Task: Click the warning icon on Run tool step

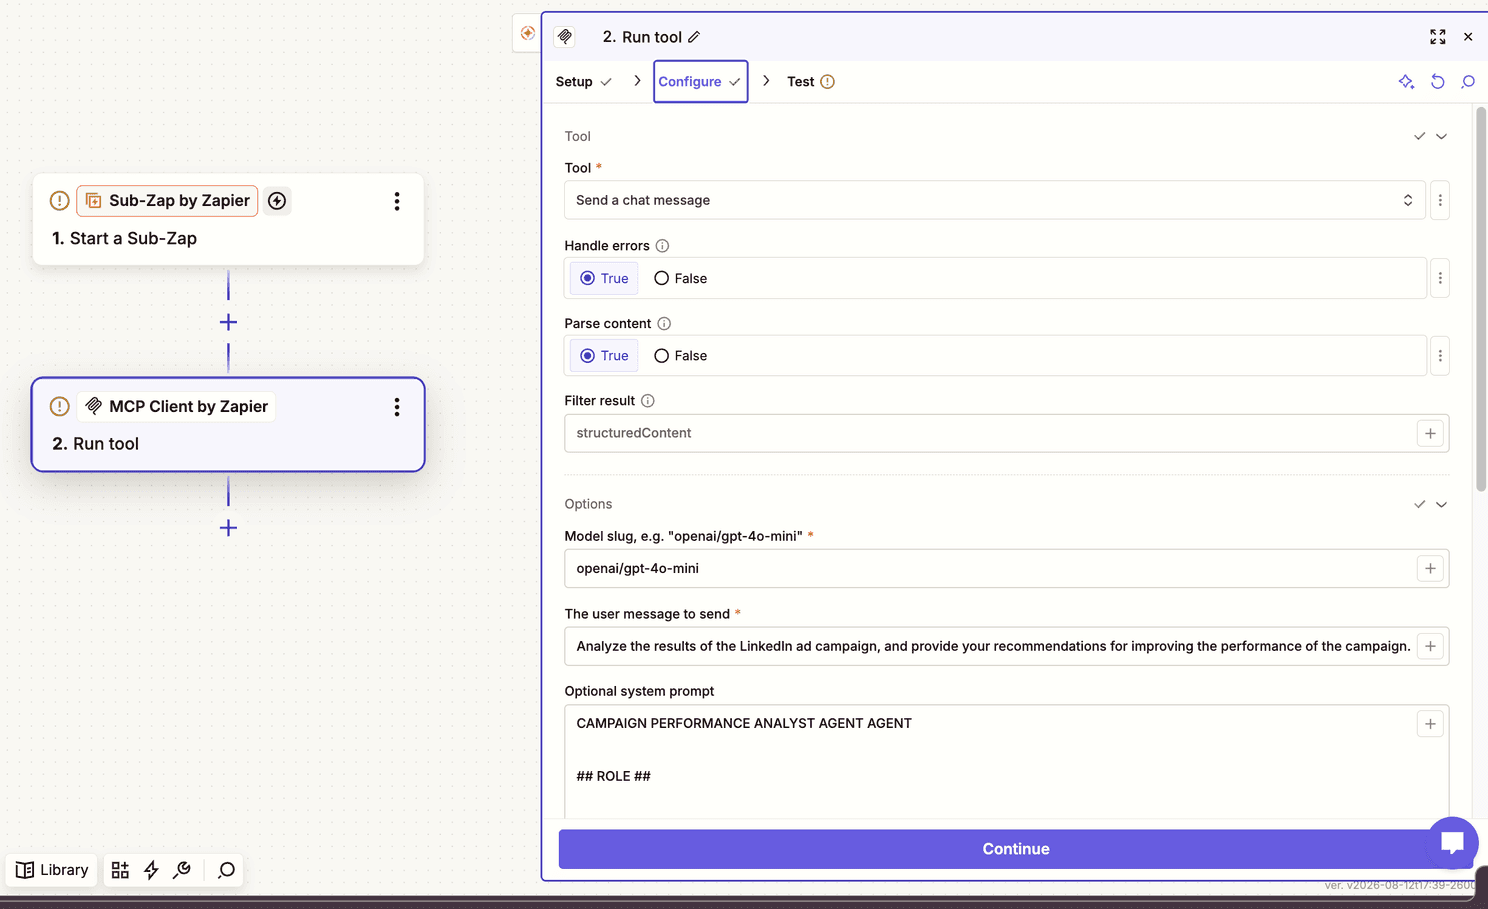Action: [60, 407]
